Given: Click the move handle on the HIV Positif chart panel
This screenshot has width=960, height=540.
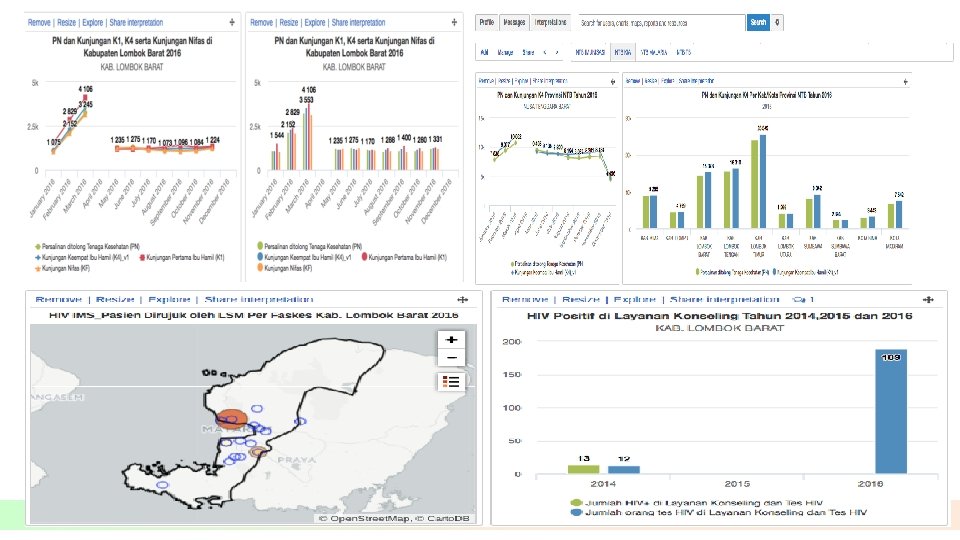Looking at the screenshot, I should [x=928, y=299].
